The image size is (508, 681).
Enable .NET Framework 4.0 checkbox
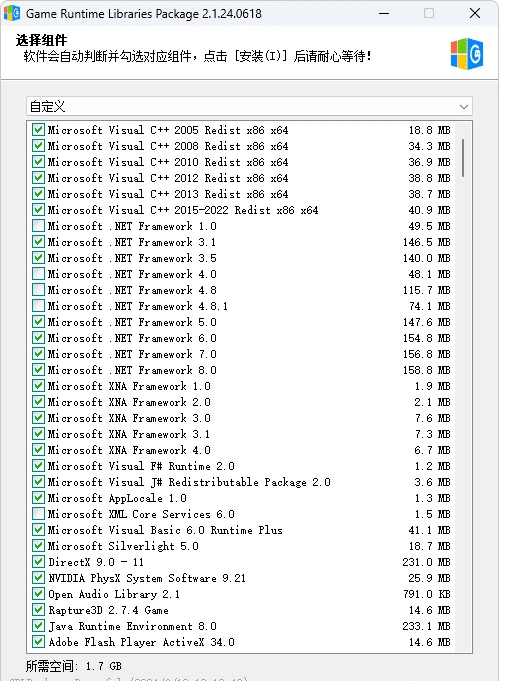(x=38, y=274)
